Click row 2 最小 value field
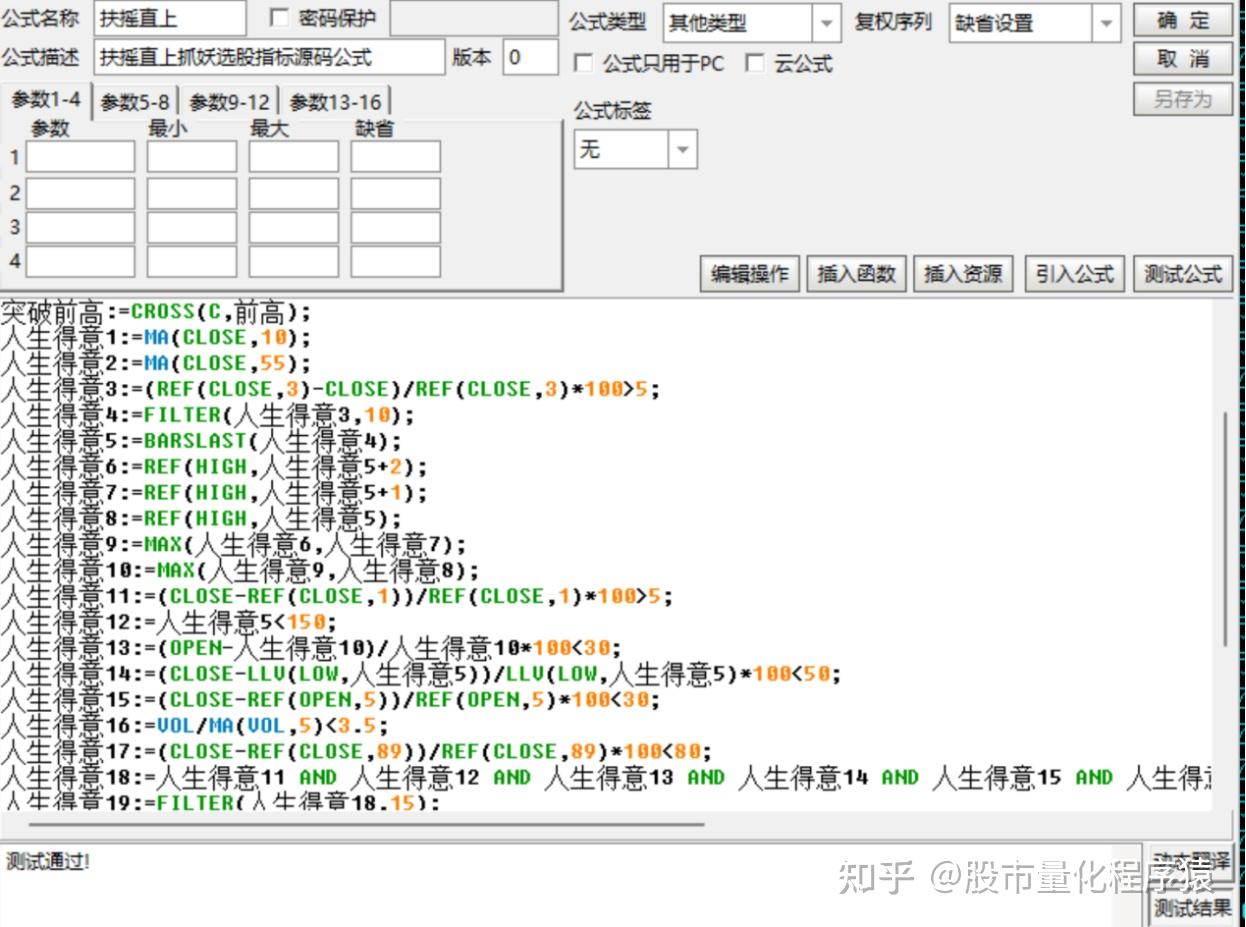The width and height of the screenshot is (1246, 927). point(192,193)
